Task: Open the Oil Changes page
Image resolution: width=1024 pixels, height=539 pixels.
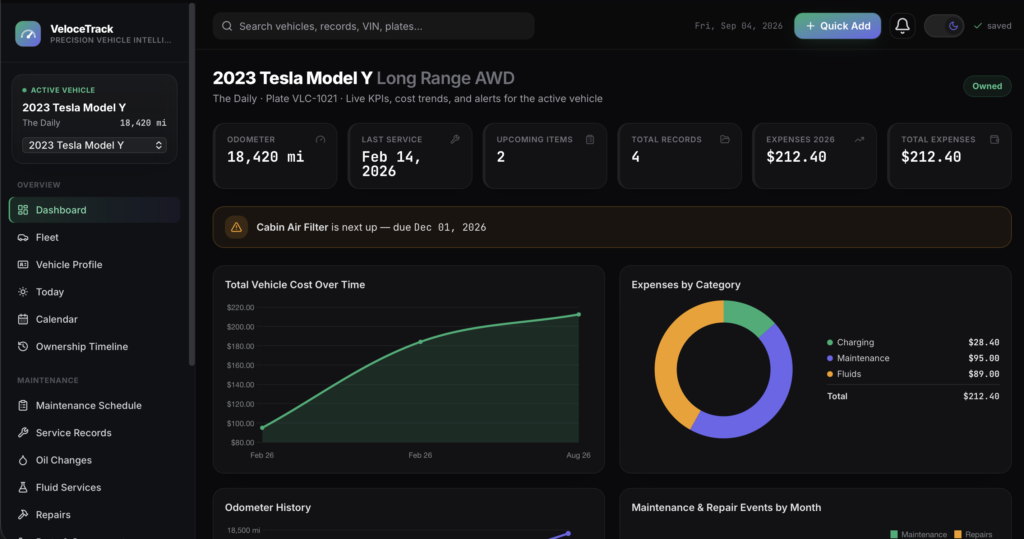Action: coord(95,460)
